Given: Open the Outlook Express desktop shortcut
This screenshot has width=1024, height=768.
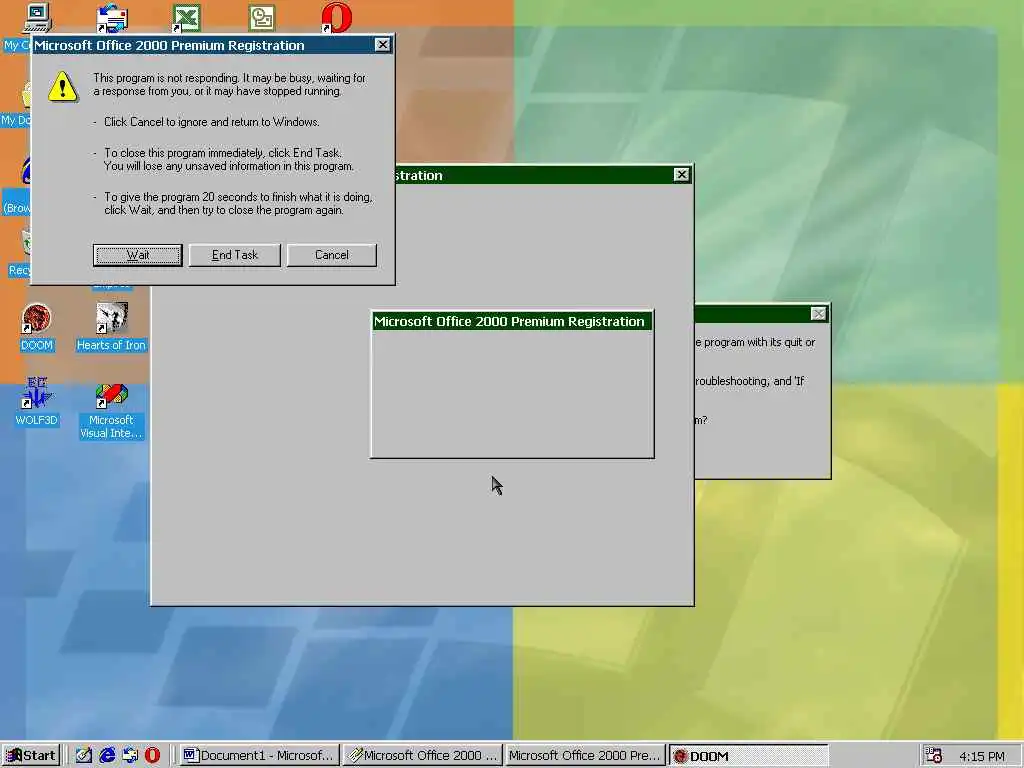Looking at the screenshot, I should click(x=112, y=18).
